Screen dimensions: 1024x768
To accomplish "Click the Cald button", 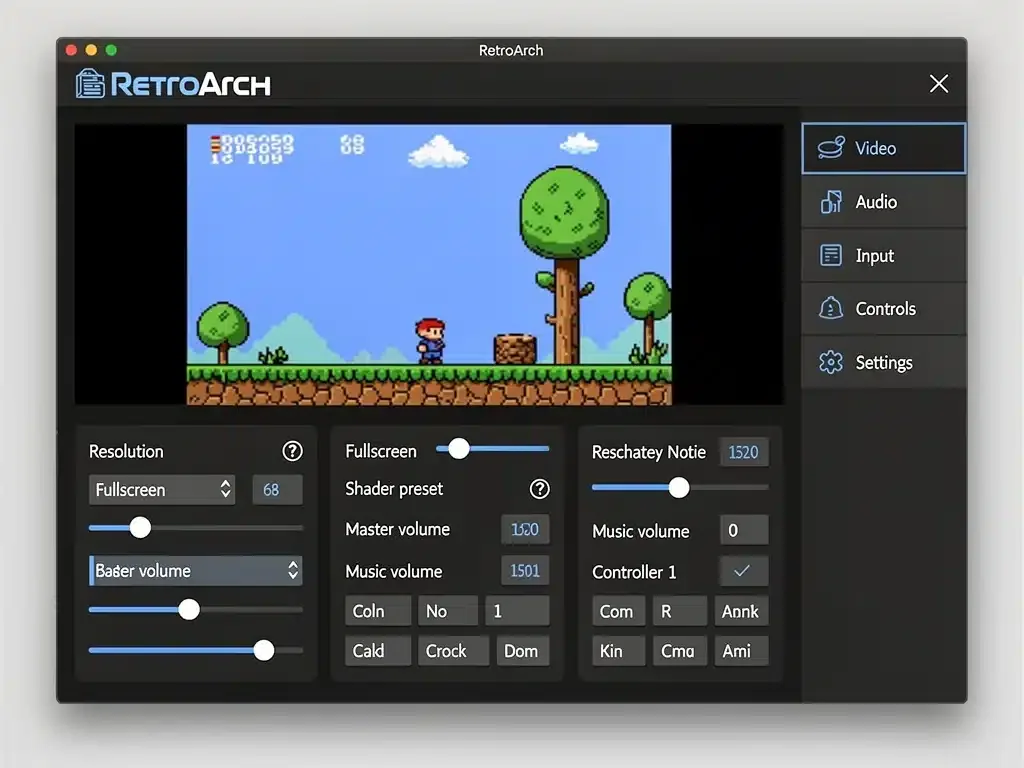I will tap(378, 650).
